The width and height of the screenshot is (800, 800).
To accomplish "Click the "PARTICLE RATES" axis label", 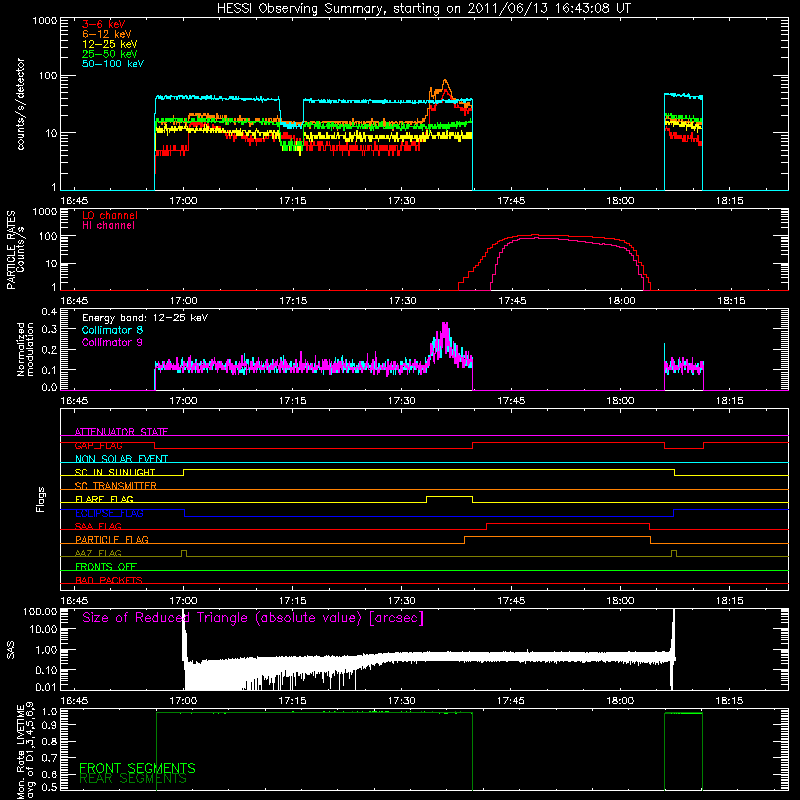I will tap(11, 250).
